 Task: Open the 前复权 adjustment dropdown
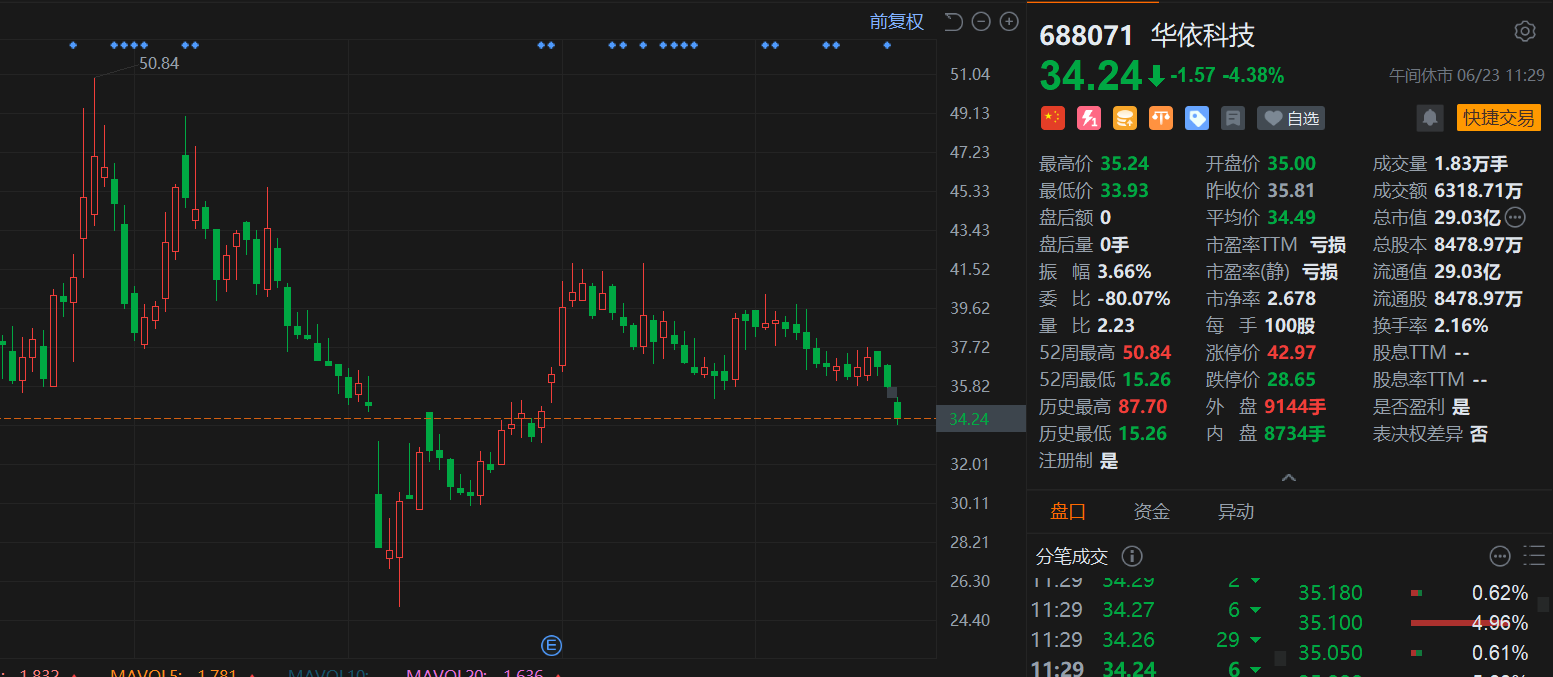[897, 22]
